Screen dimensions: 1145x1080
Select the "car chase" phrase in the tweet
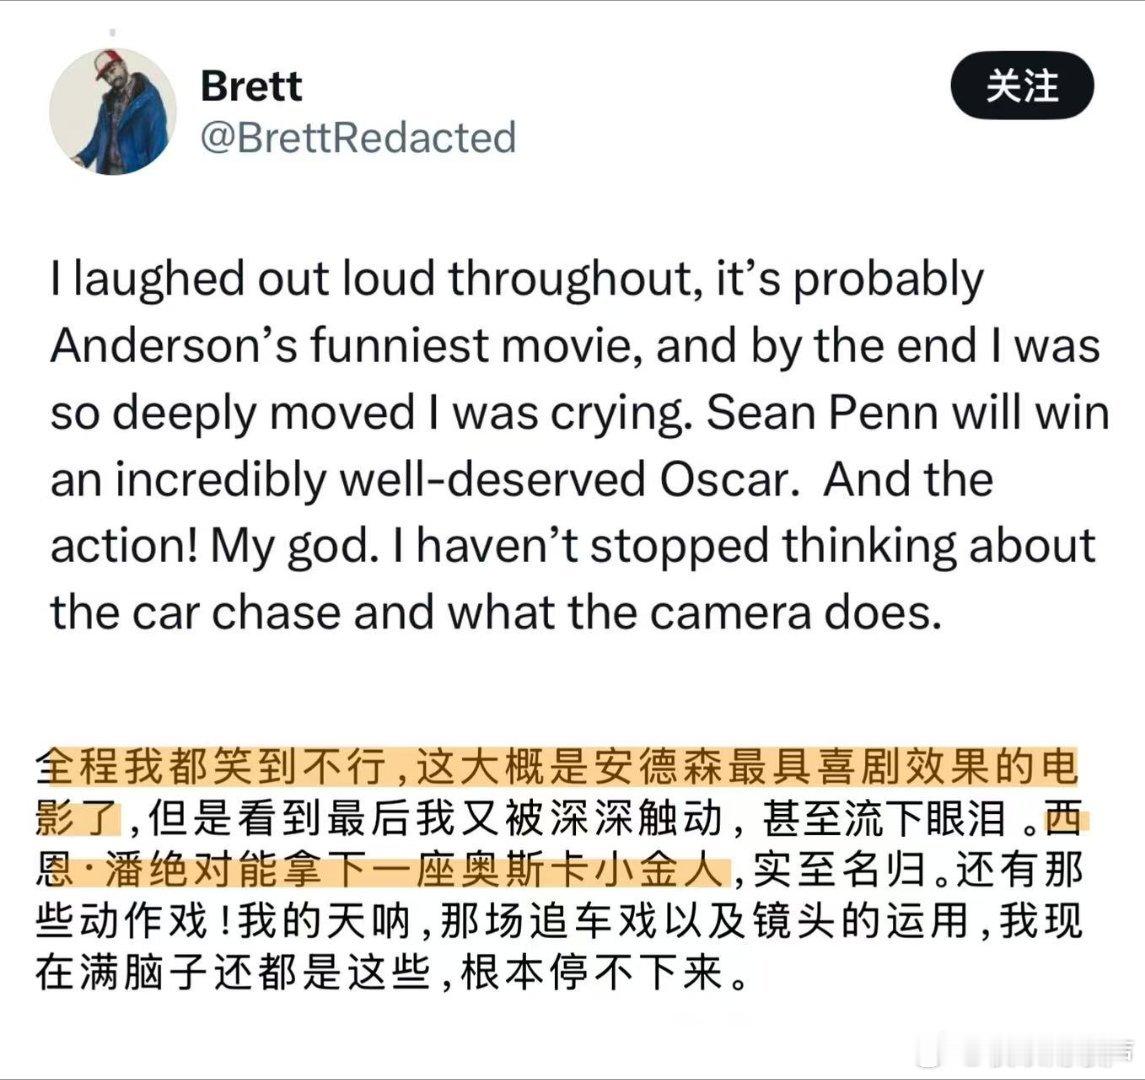235,613
